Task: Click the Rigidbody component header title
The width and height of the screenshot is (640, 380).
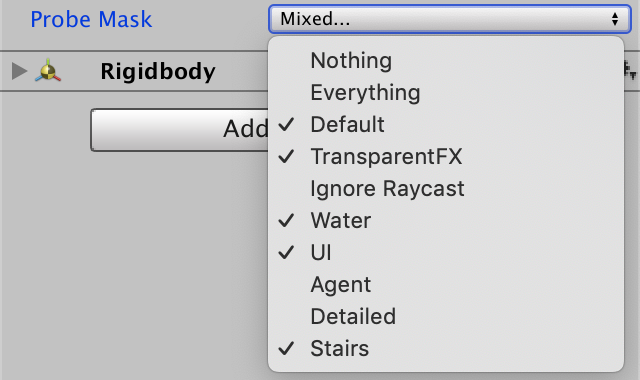Action: [x=158, y=71]
